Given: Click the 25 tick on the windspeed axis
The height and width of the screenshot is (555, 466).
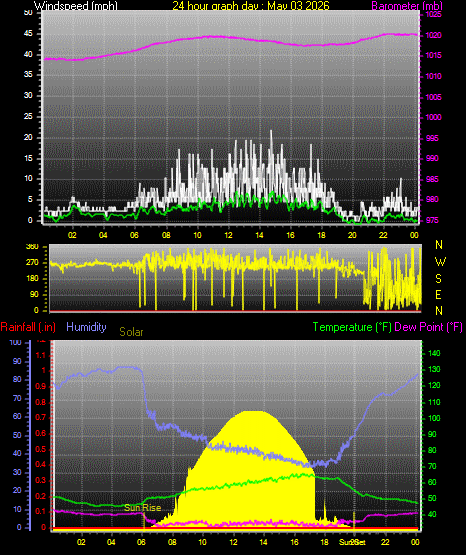Looking at the screenshot, I should [28, 116].
